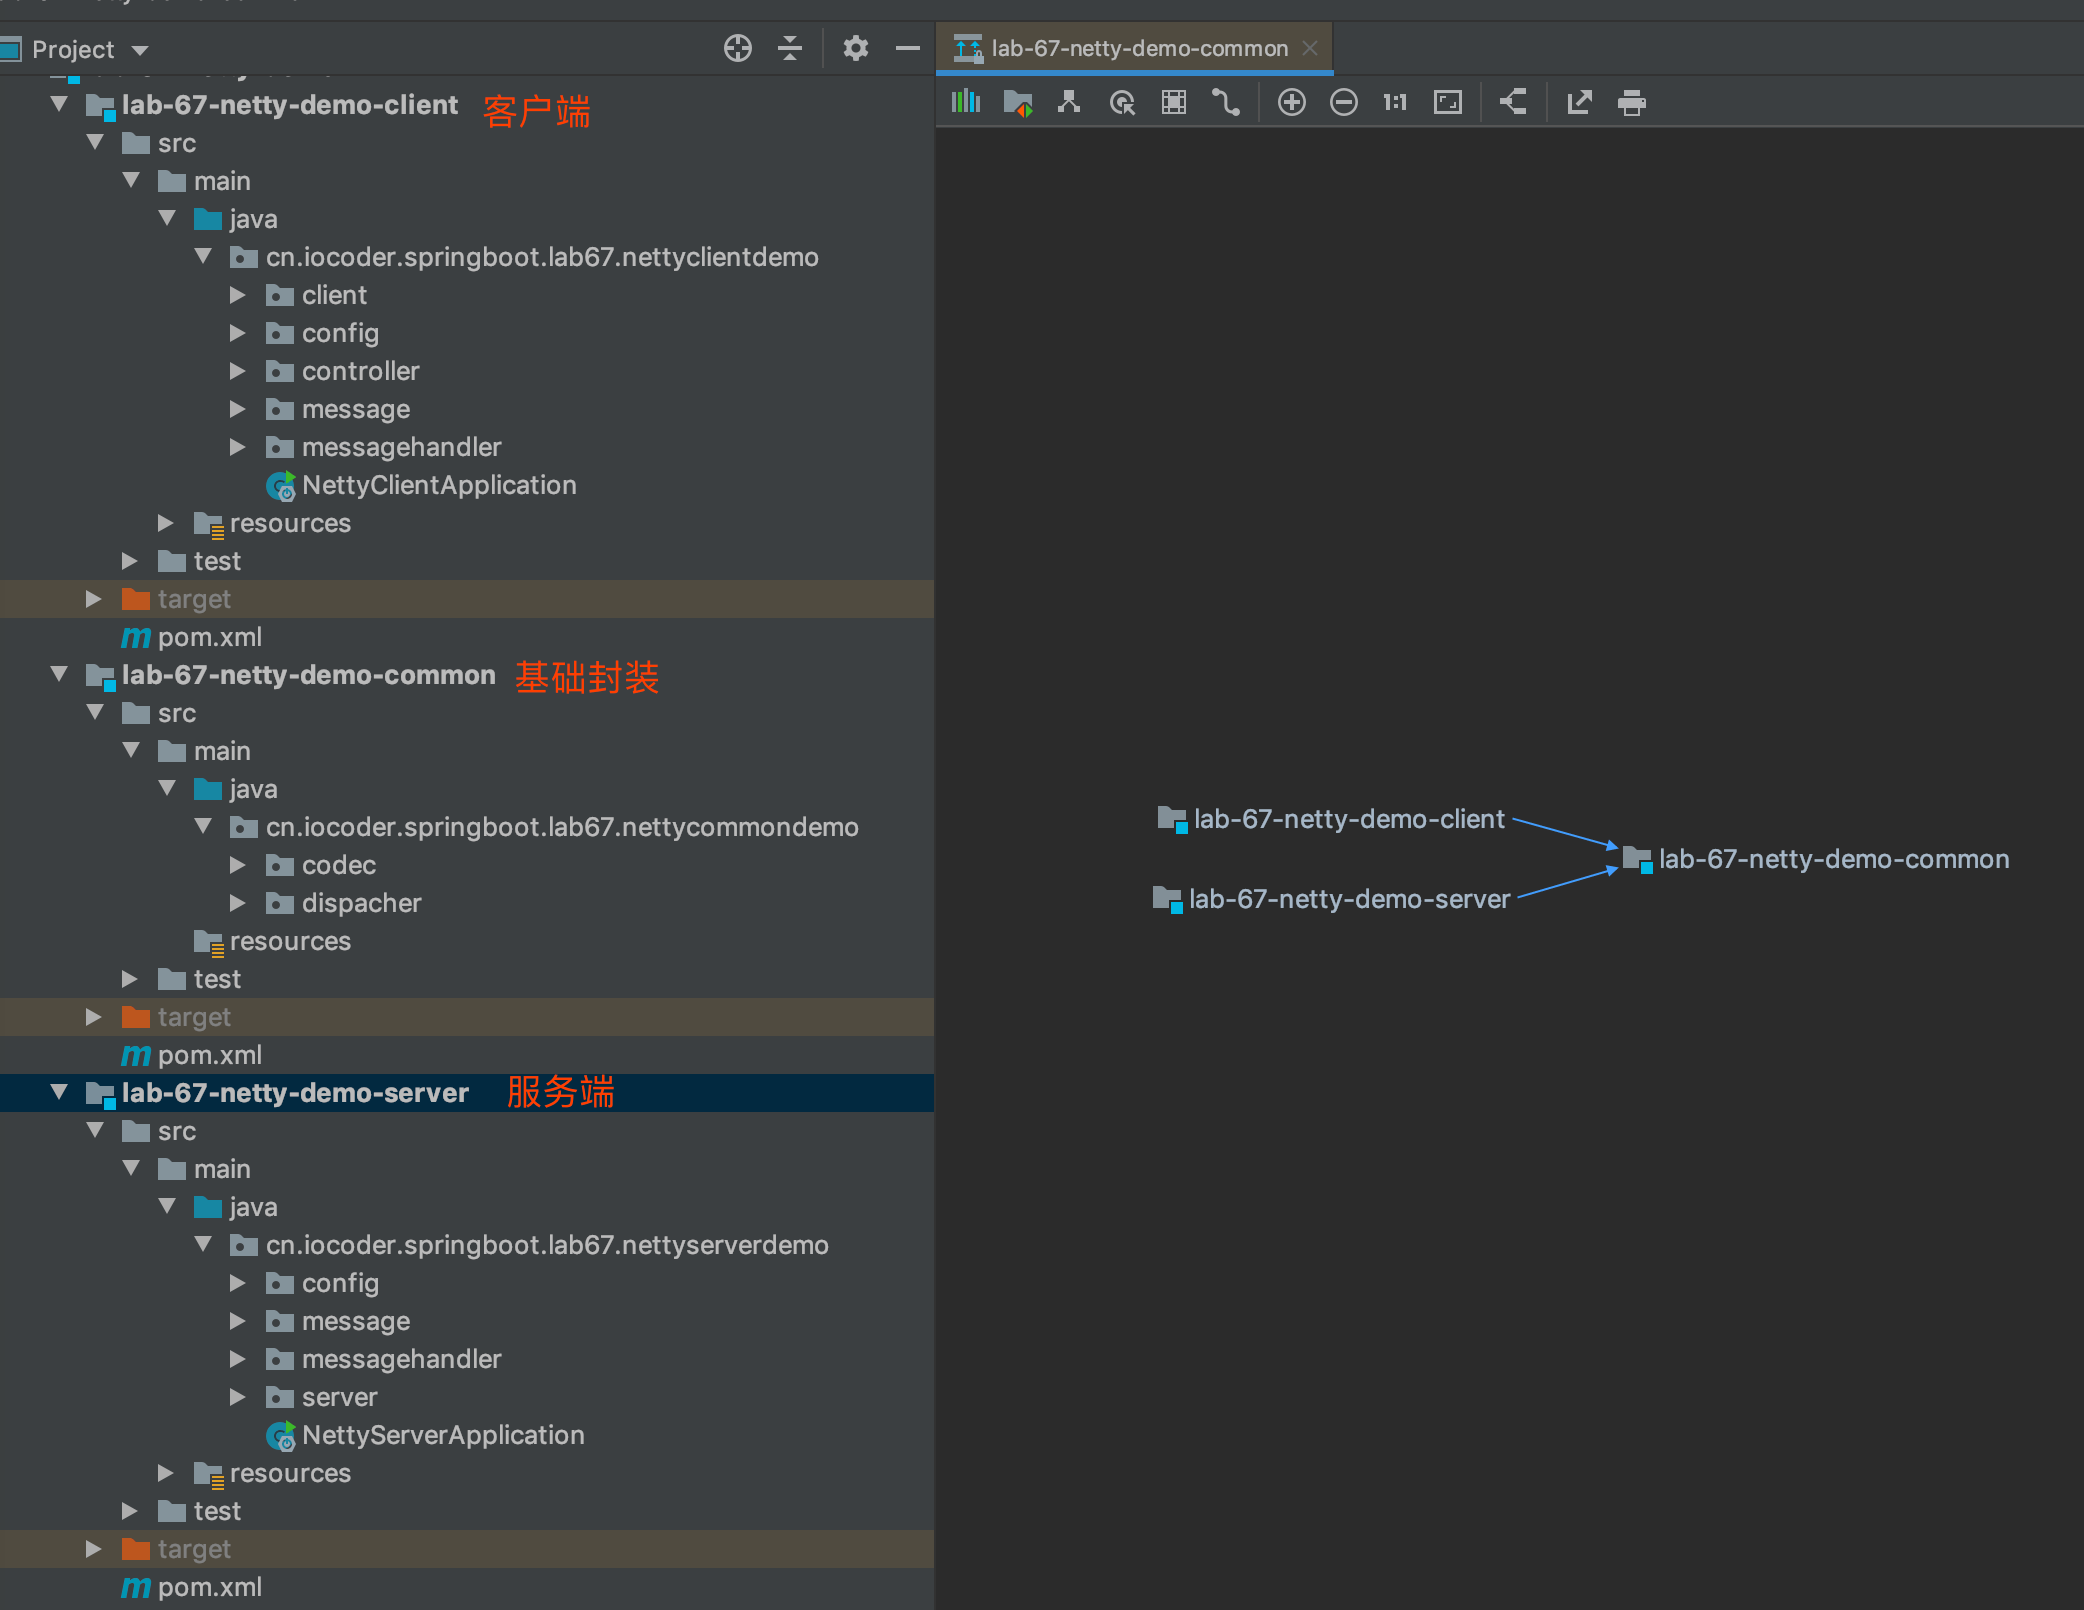Select the lab-67-netty-demo-common diagram tab

tap(1138, 48)
